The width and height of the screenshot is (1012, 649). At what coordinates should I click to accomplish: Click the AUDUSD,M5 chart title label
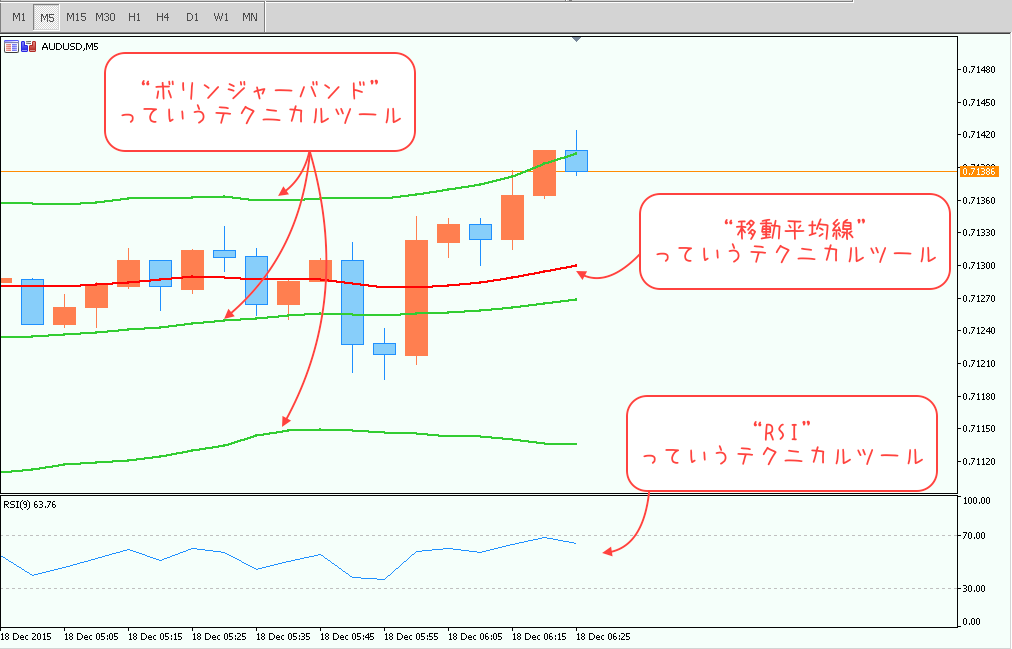[x=70, y=44]
